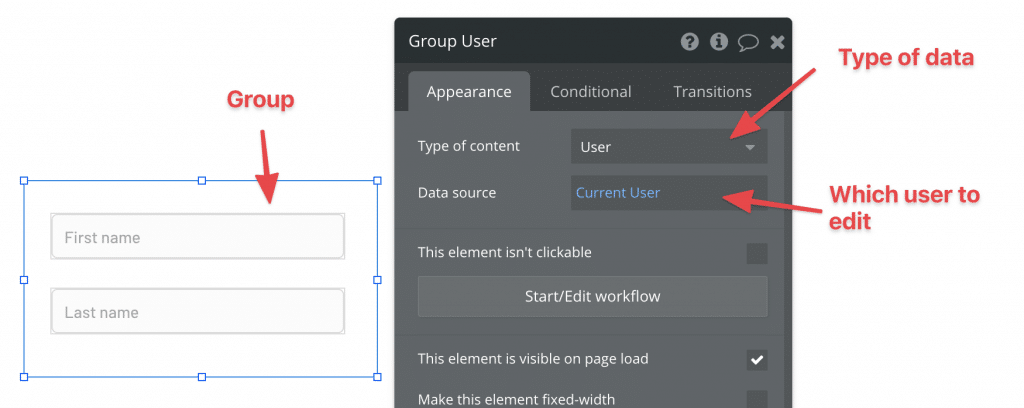Open the comment bubble icon
This screenshot has height=408, width=1024.
point(747,42)
